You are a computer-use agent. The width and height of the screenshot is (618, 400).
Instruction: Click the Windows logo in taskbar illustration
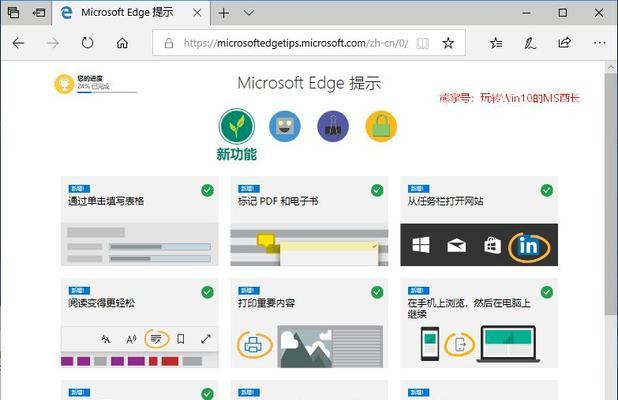point(421,245)
